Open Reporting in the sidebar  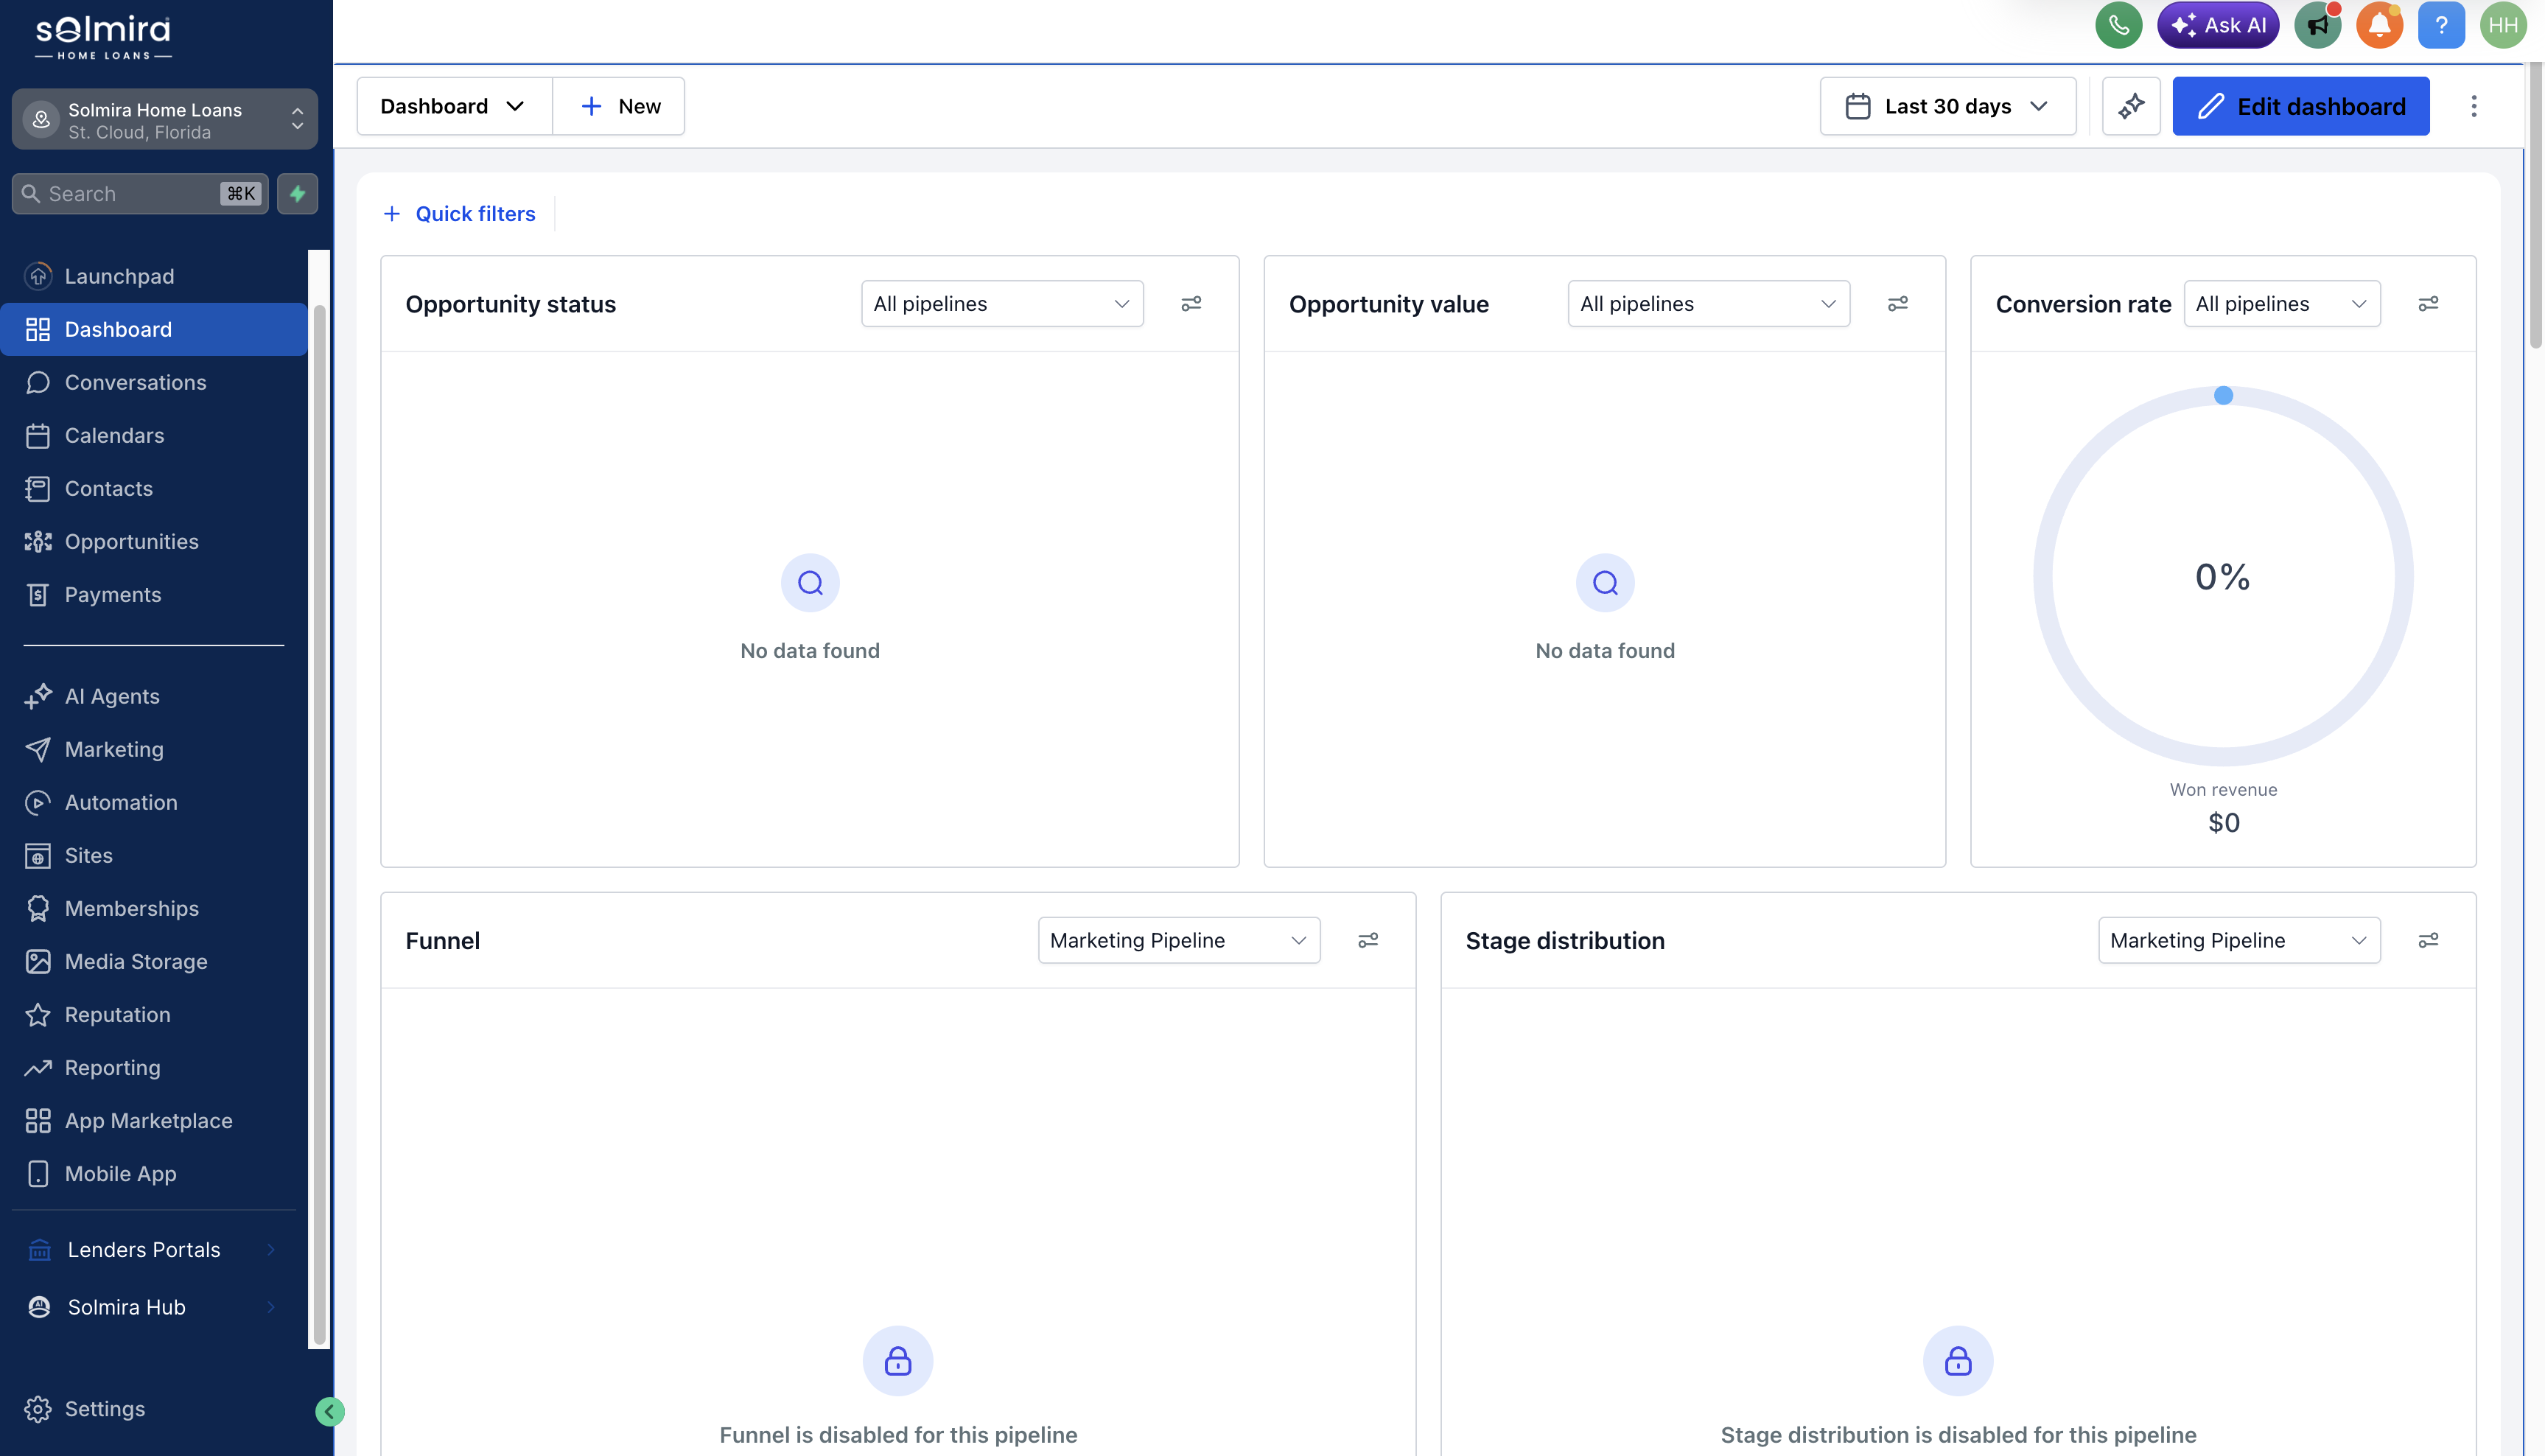[154, 1067]
